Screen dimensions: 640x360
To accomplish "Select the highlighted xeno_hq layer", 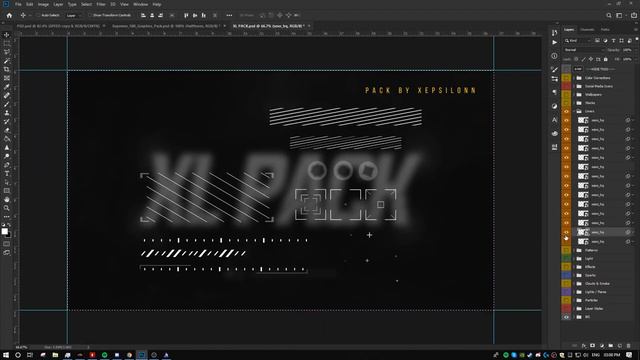I will pos(603,232).
